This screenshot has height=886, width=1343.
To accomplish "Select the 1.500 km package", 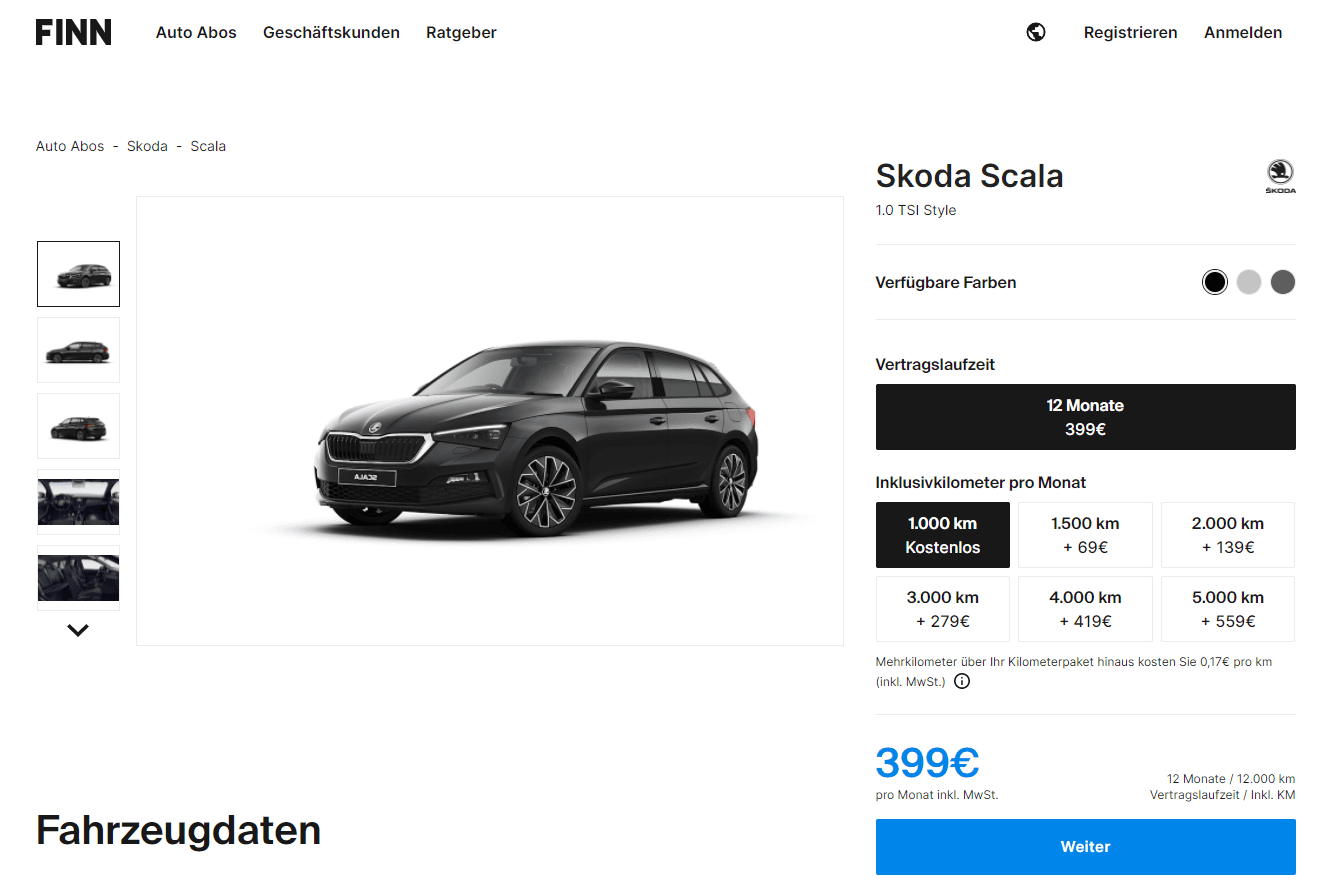I will pyautogui.click(x=1085, y=535).
